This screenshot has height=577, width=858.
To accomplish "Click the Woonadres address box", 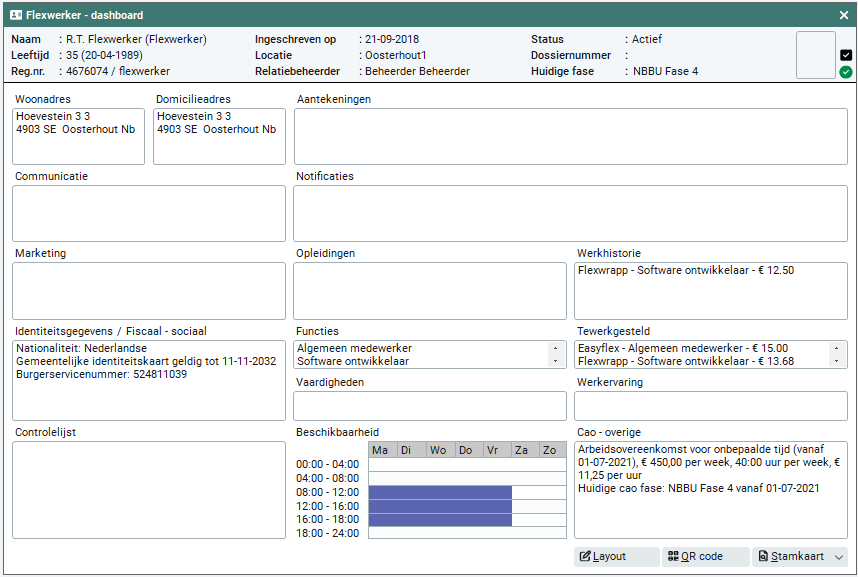I will coord(78,136).
